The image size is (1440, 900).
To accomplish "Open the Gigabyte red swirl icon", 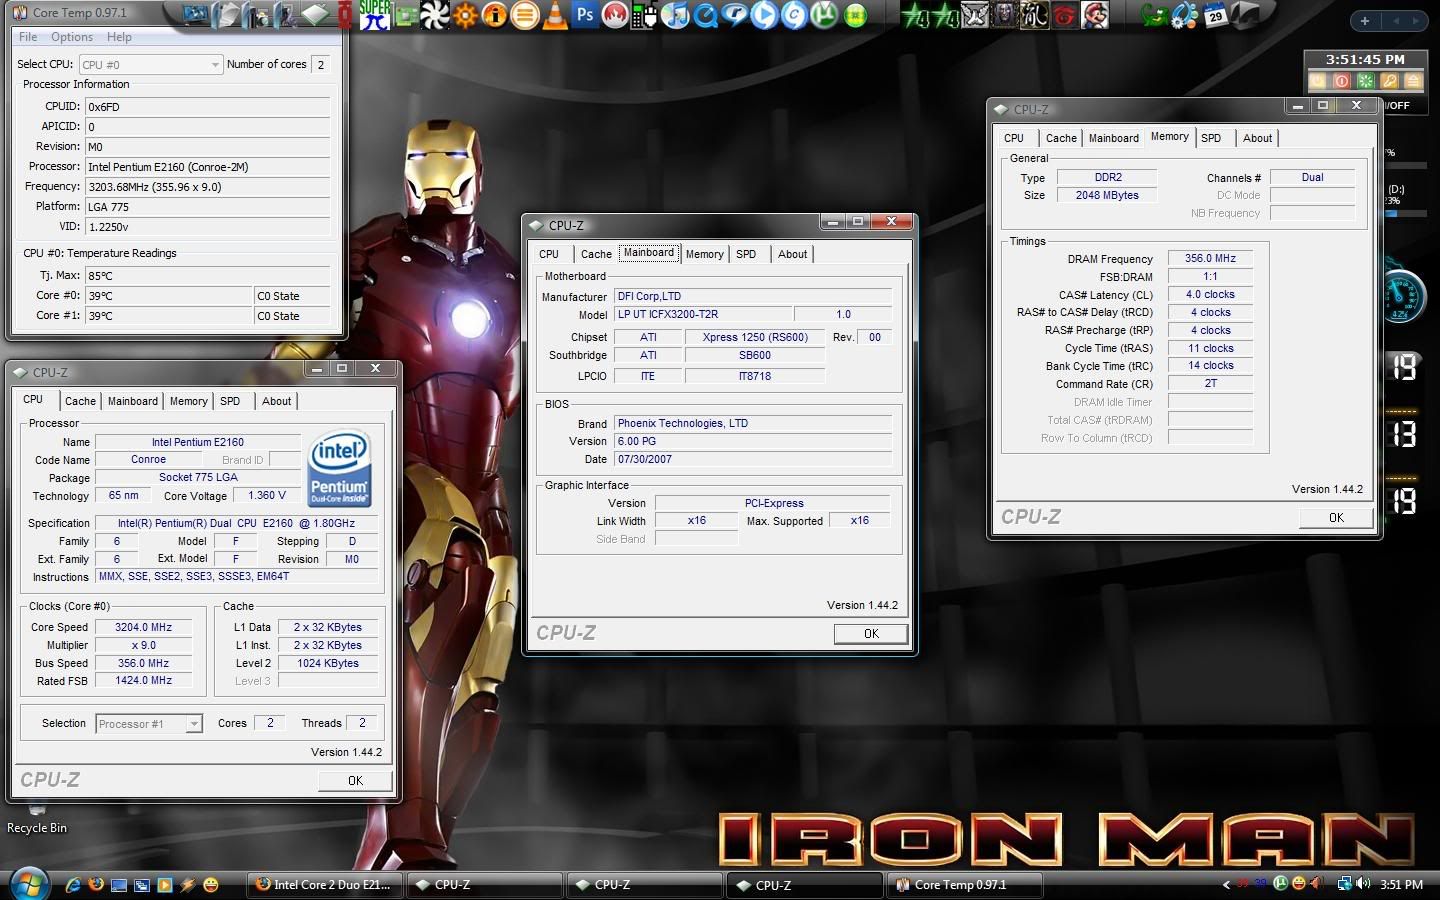I will (1065, 15).
